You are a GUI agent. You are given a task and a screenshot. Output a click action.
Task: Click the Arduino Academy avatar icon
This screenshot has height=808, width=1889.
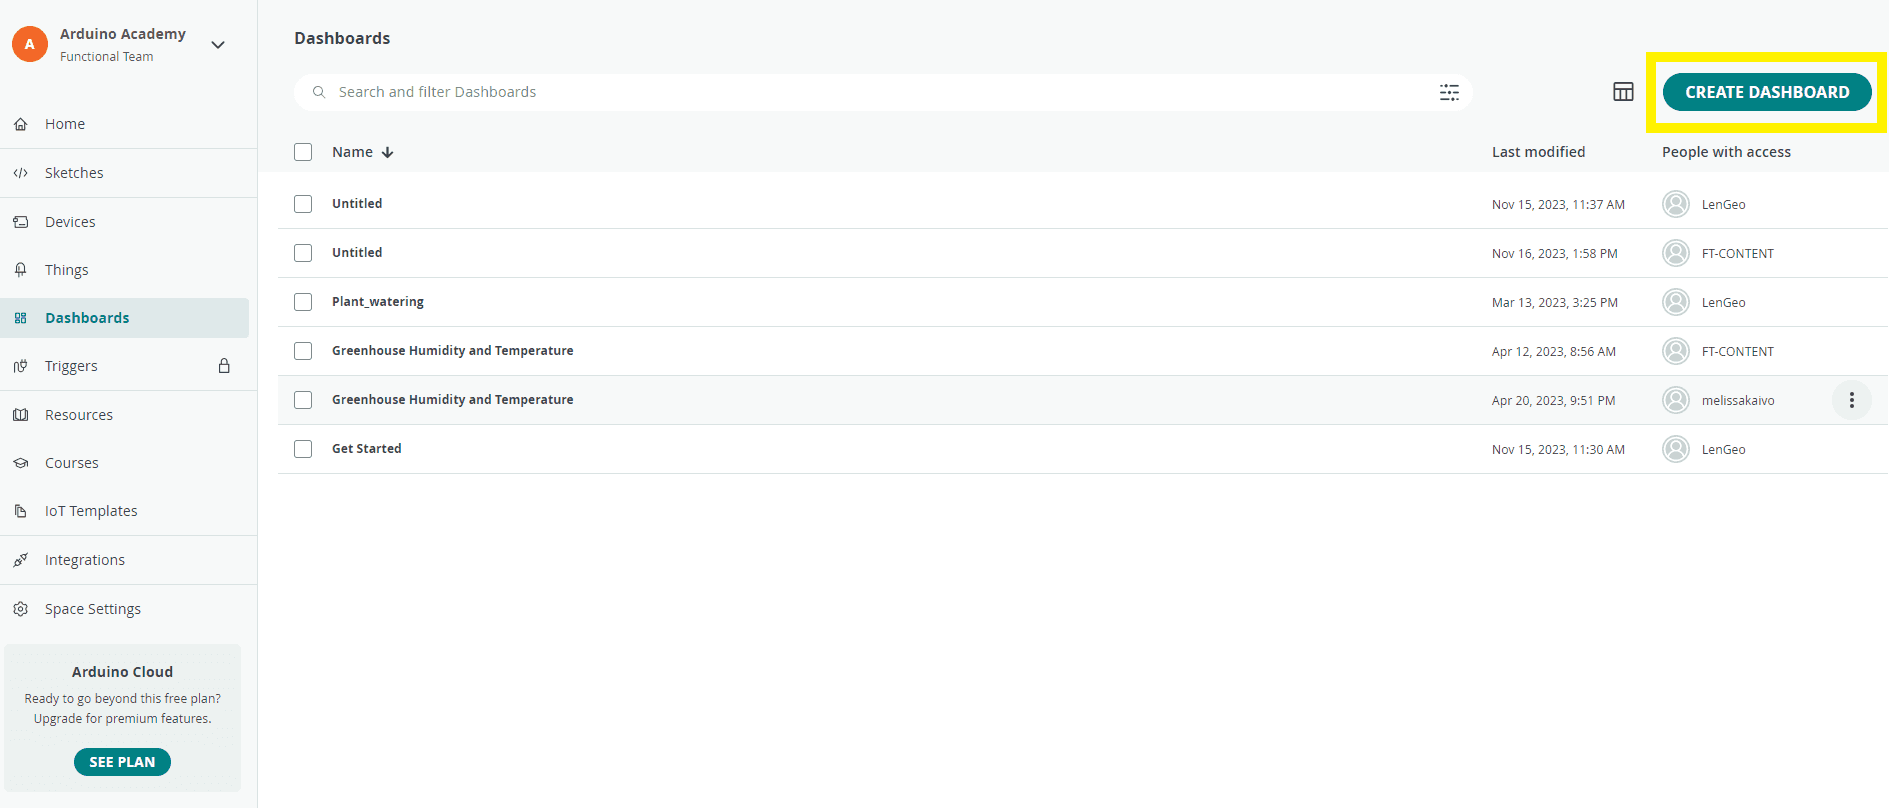(30, 44)
